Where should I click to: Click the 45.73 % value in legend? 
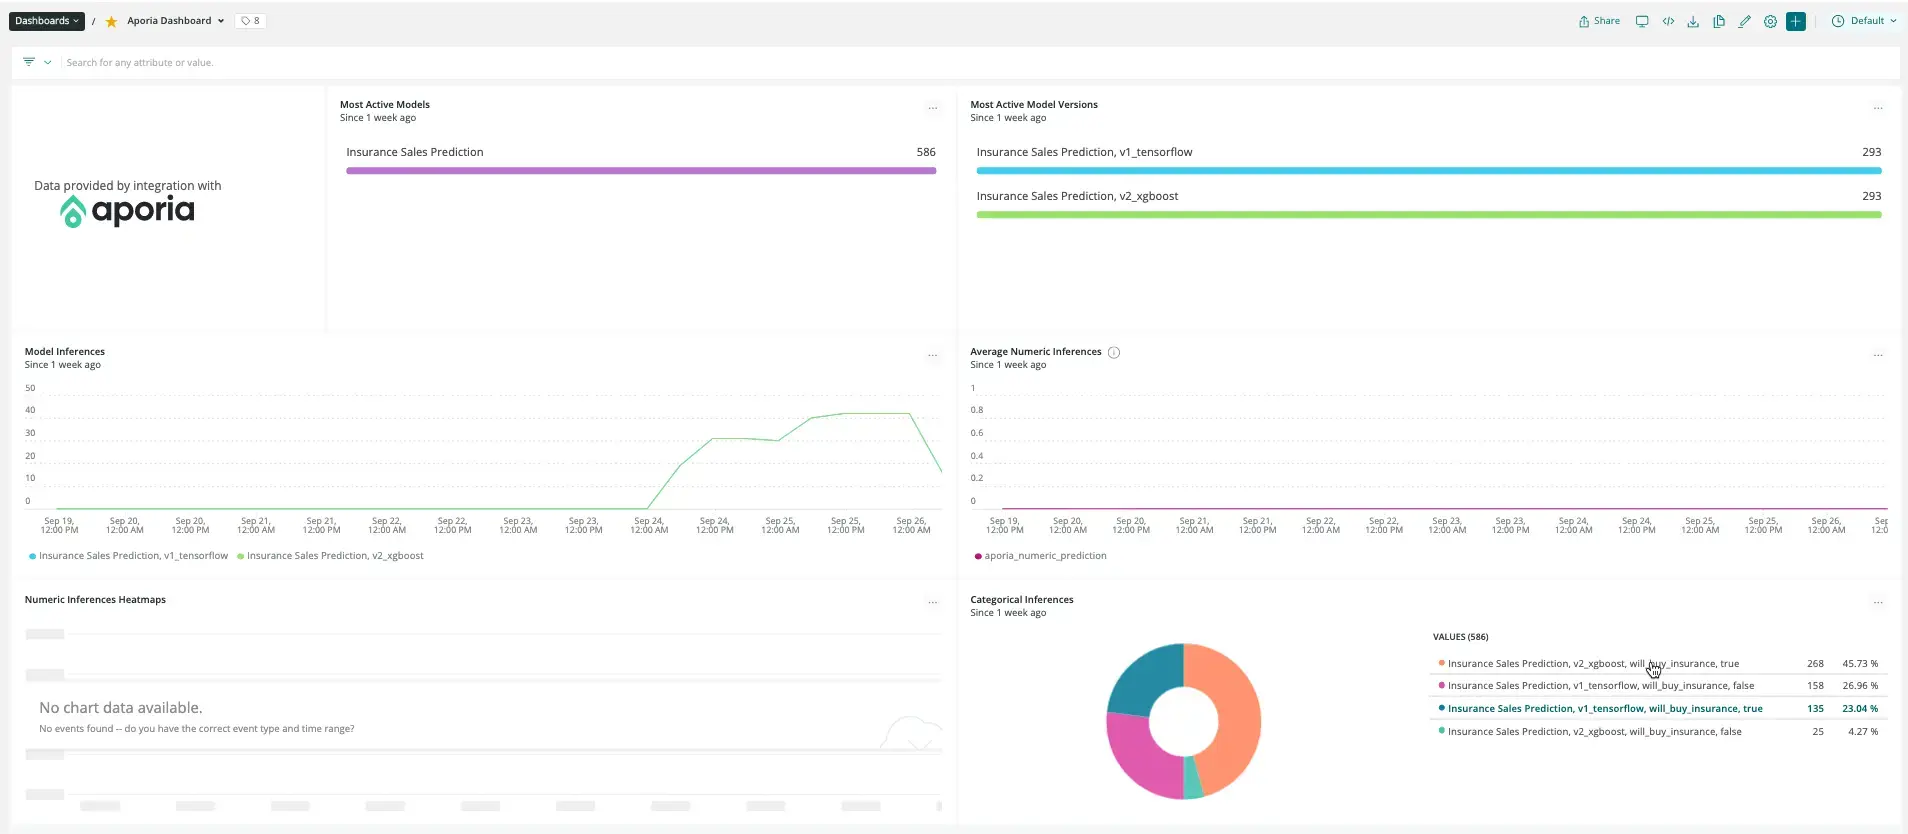pyautogui.click(x=1860, y=664)
